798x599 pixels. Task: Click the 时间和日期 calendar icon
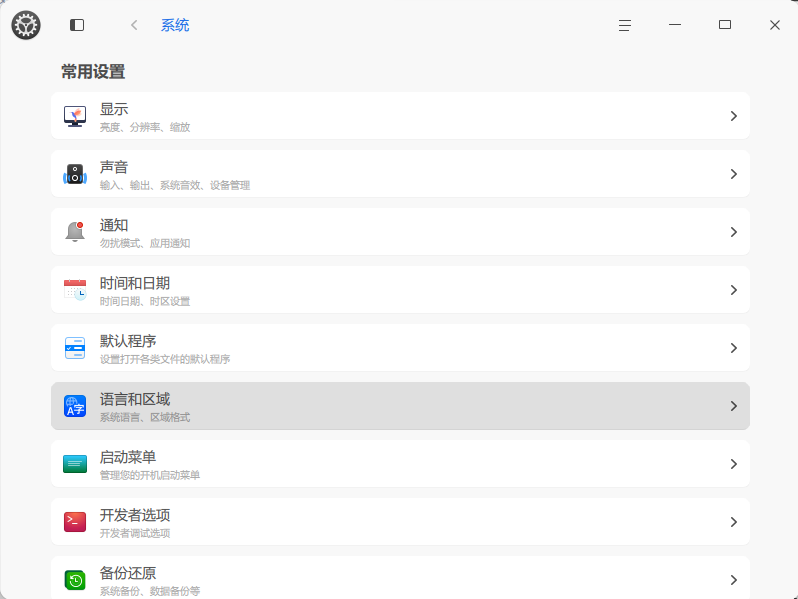coord(75,290)
